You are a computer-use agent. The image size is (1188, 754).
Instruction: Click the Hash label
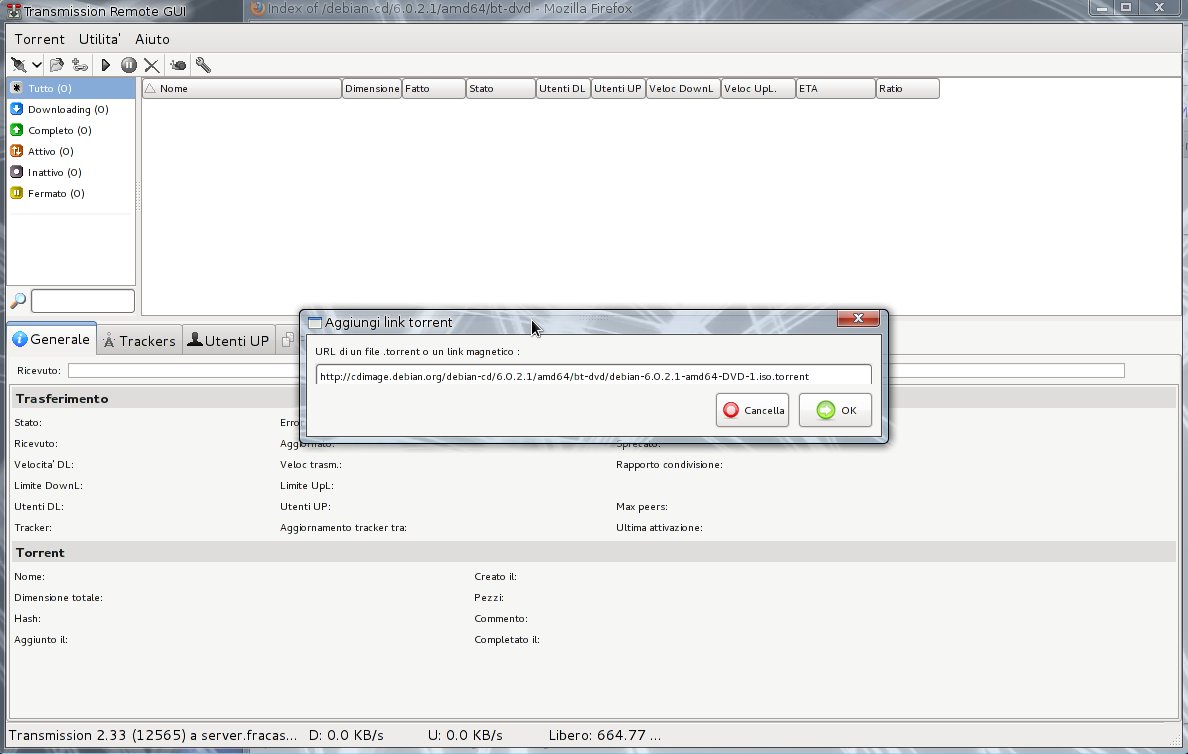coord(27,618)
